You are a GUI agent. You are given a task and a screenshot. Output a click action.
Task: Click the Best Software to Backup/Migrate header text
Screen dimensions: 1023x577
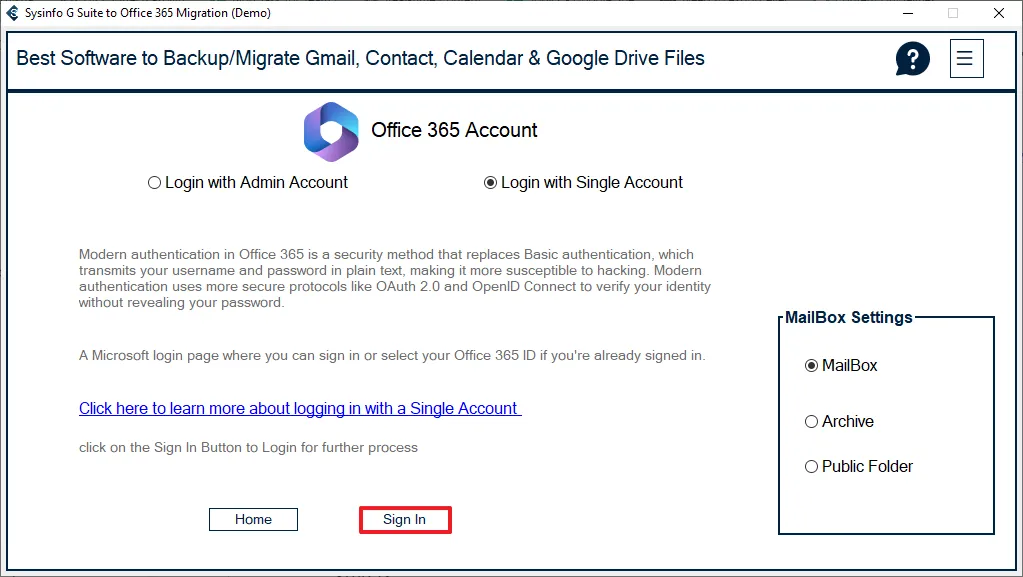(360, 58)
